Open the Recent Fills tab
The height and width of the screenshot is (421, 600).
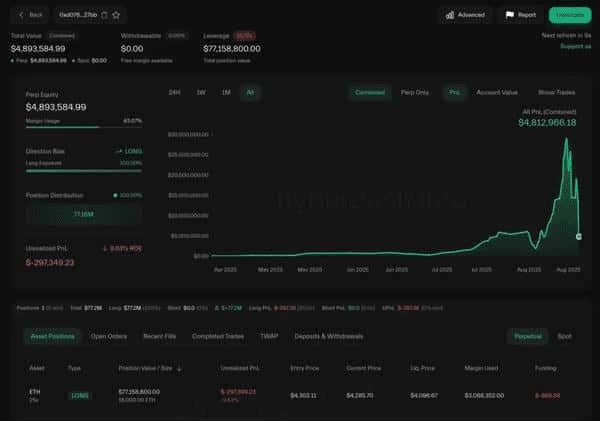coord(160,336)
